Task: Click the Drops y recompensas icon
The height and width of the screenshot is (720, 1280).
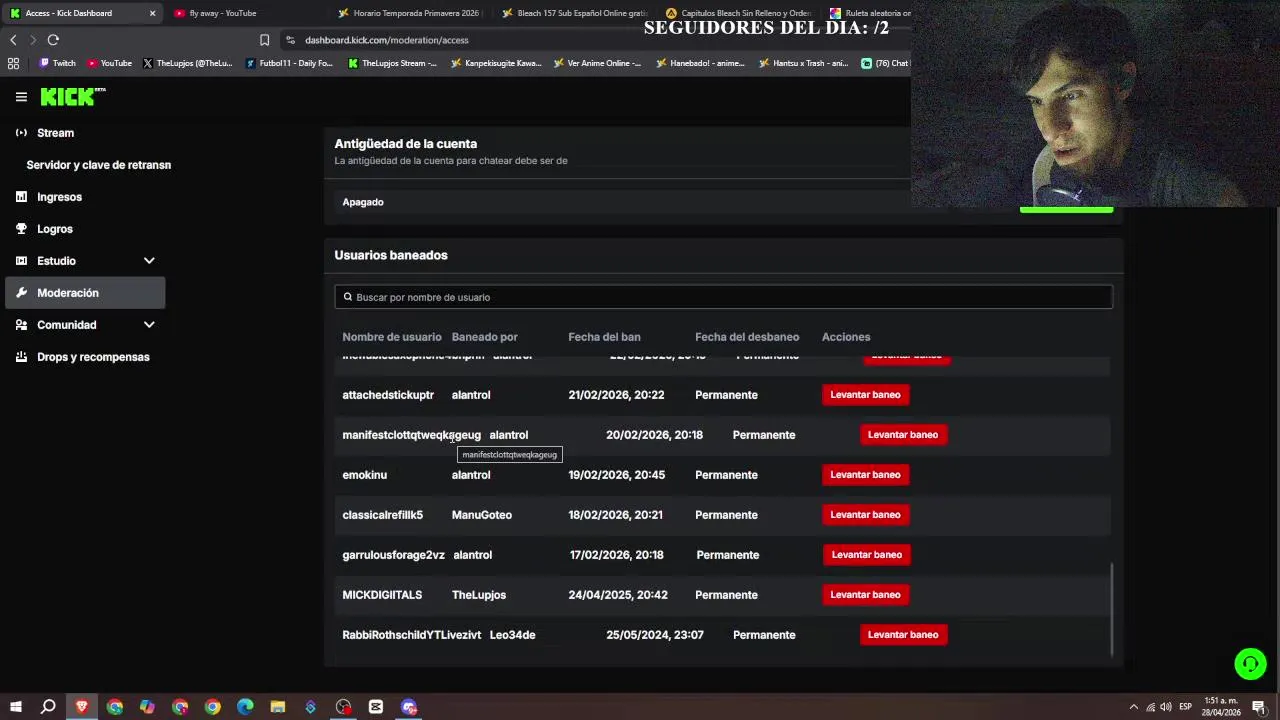Action: pos(21,357)
